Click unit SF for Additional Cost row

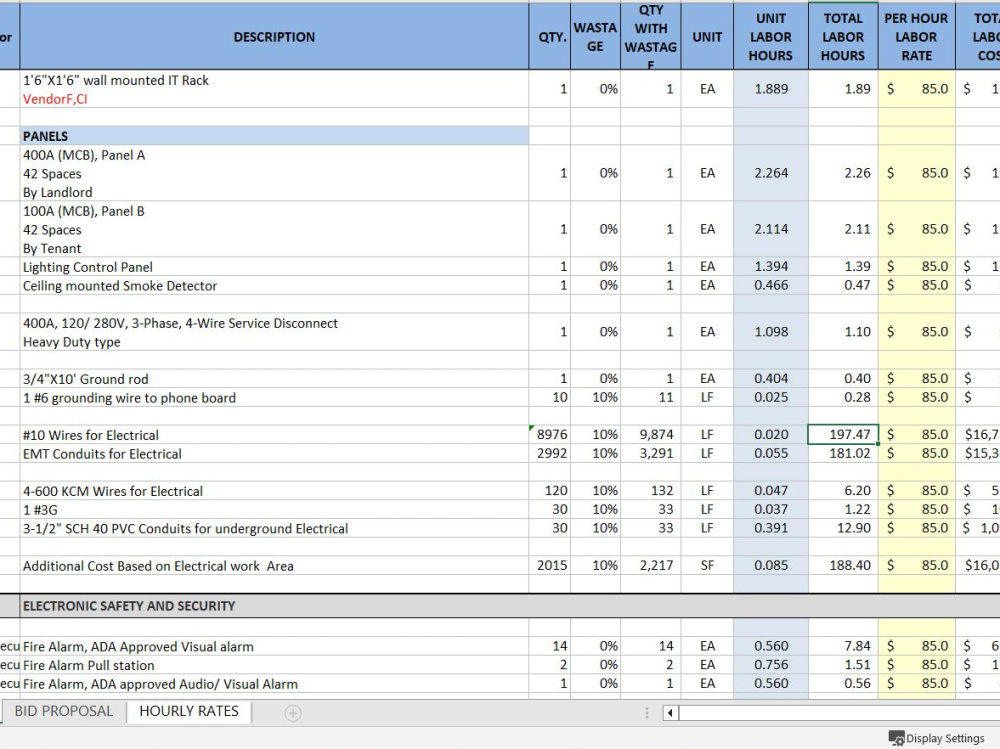pyautogui.click(x=707, y=566)
